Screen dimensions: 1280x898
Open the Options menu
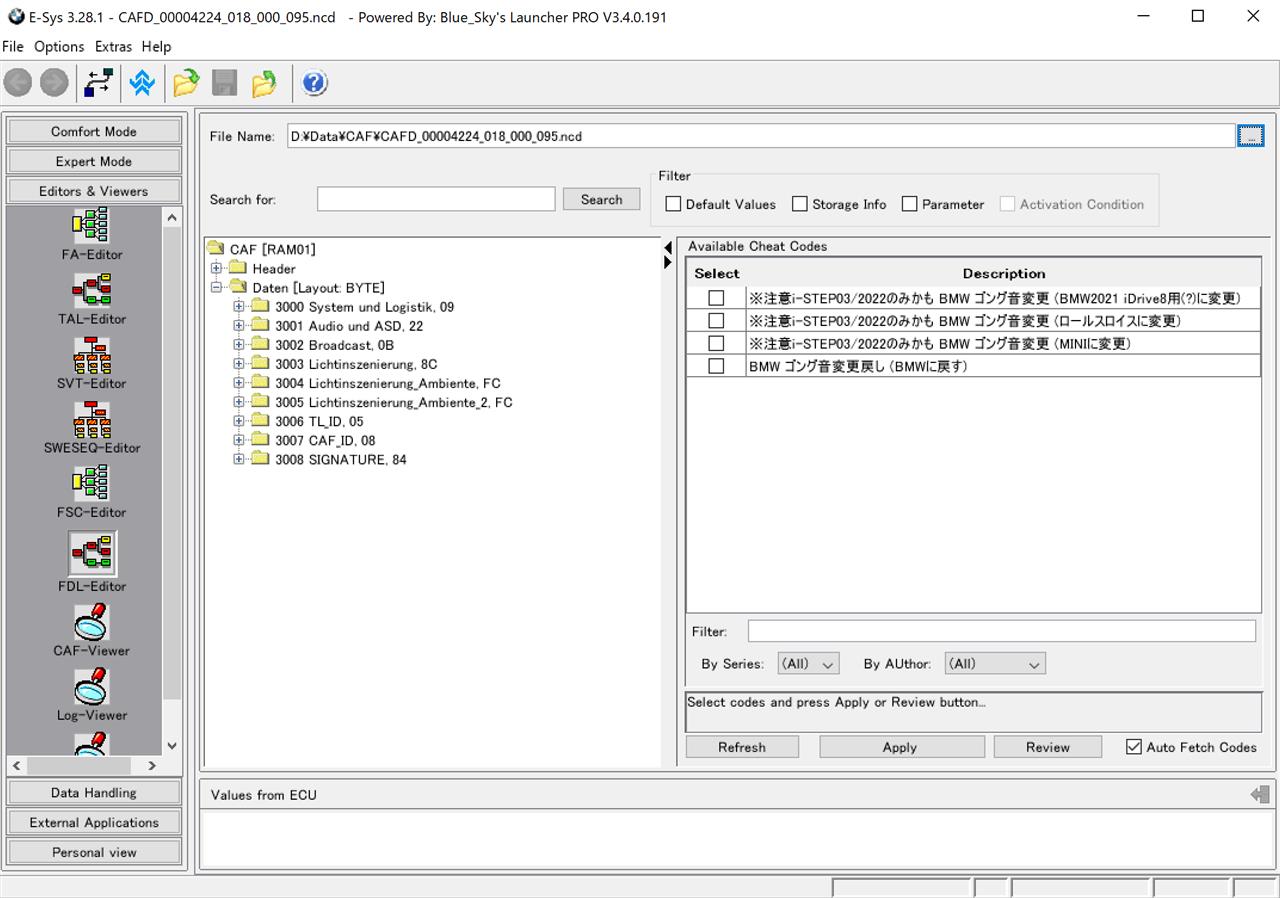[x=59, y=47]
